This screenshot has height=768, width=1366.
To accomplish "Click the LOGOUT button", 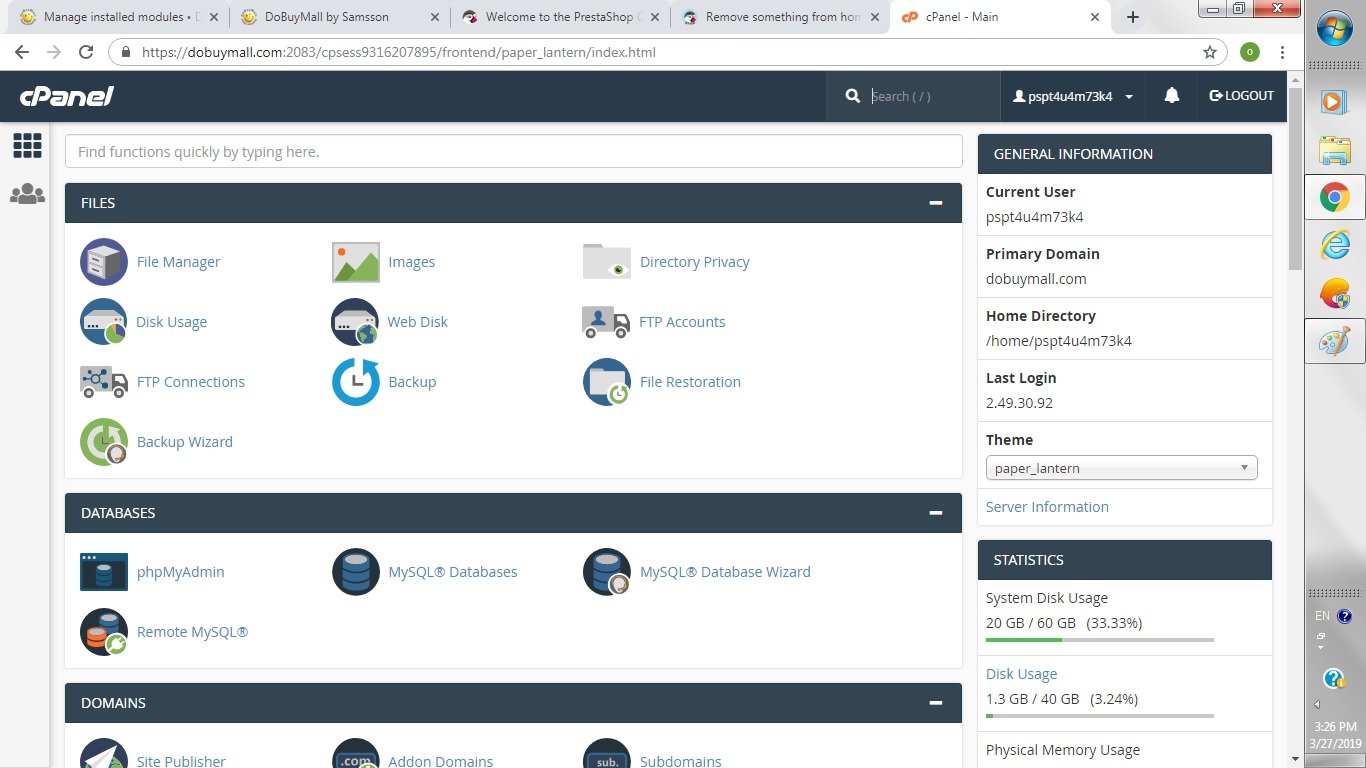I will [1242, 96].
